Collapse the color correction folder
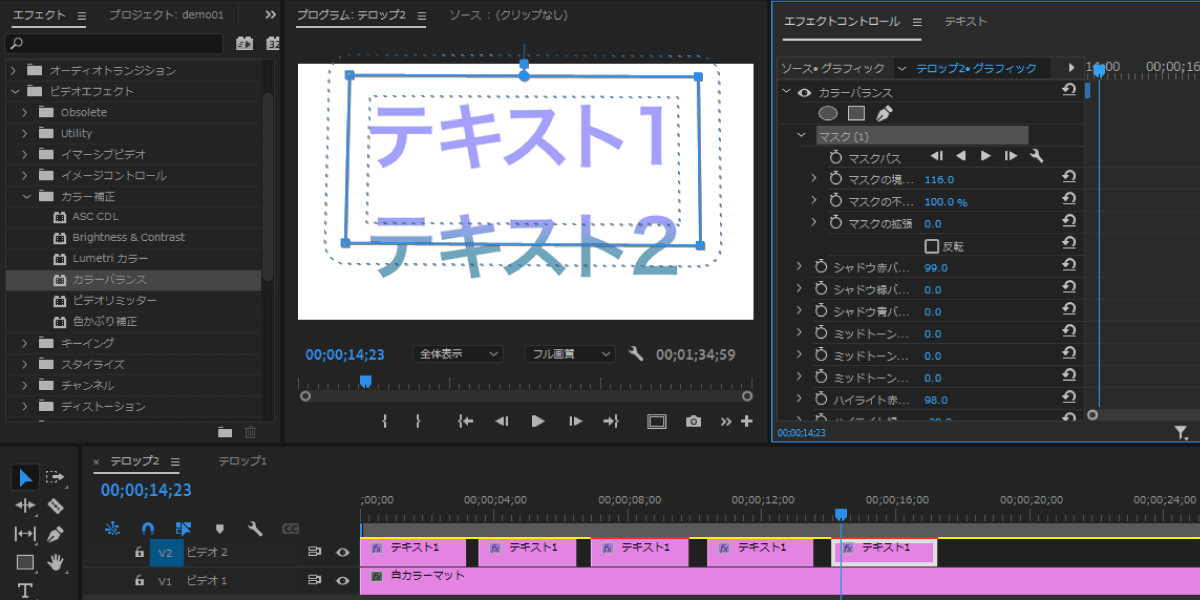Screen dimensions: 1200x600 point(25,196)
